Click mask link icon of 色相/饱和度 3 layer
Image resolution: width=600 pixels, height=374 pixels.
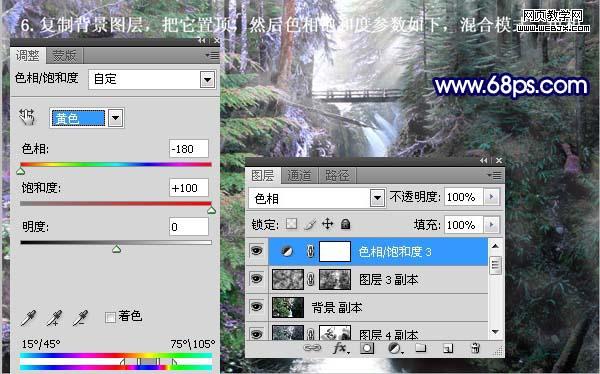point(311,252)
